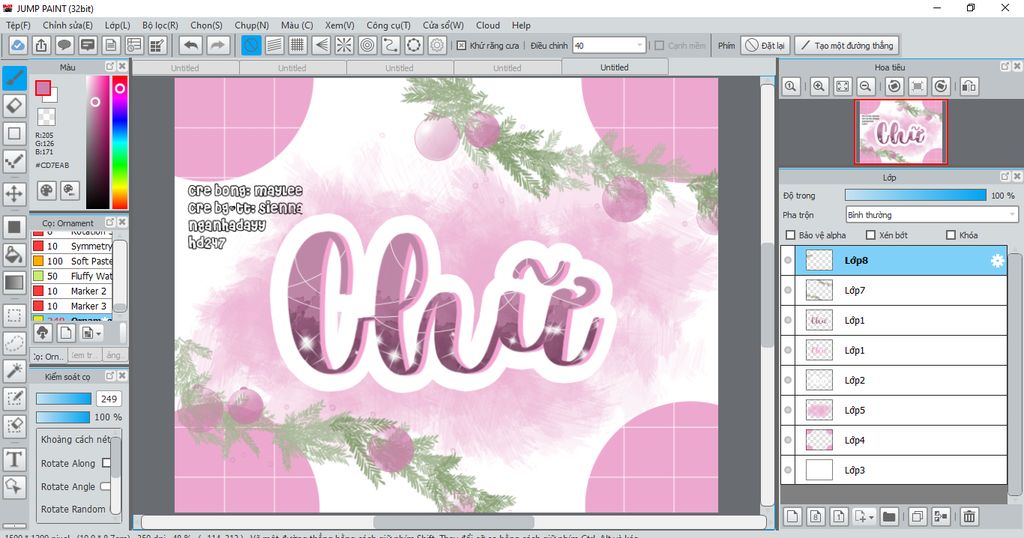Image resolution: width=1024 pixels, height=538 pixels.
Task: Rotate canvas left in navigator
Action: [895, 86]
